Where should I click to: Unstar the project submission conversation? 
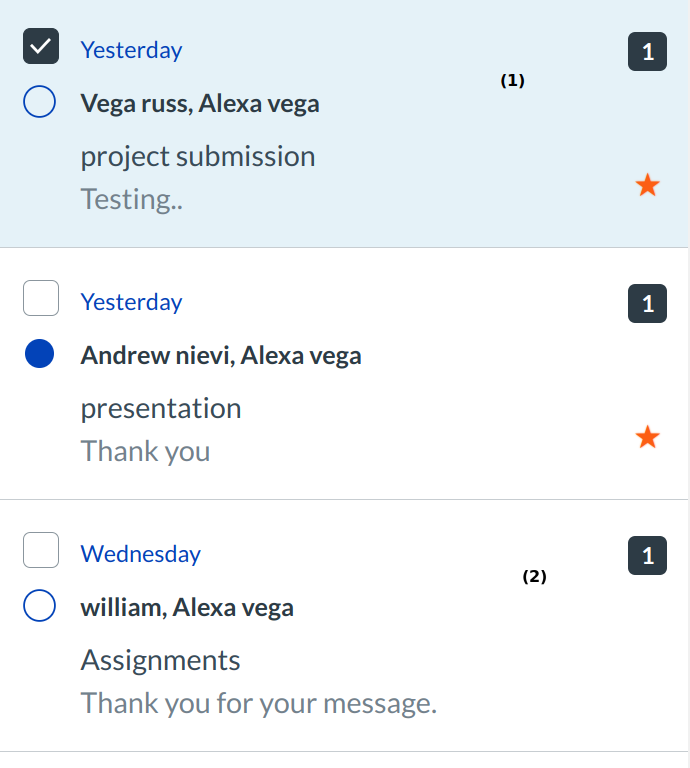[648, 185]
